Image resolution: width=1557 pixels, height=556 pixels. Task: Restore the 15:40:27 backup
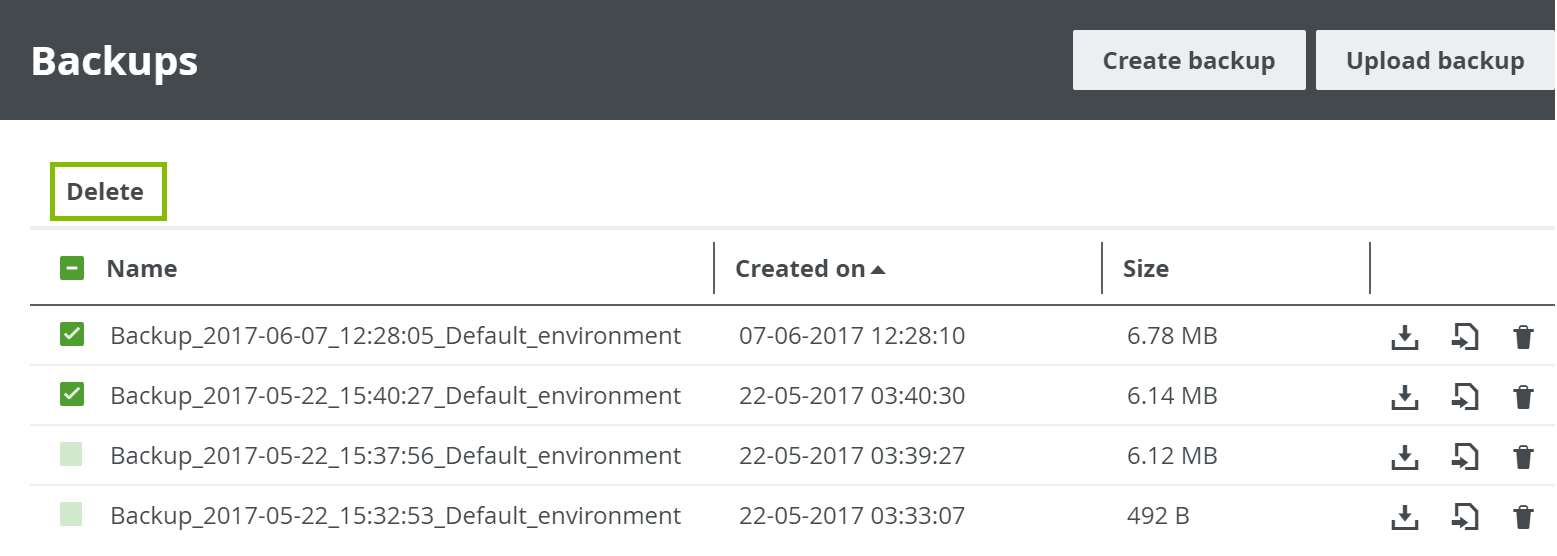pos(1465,398)
